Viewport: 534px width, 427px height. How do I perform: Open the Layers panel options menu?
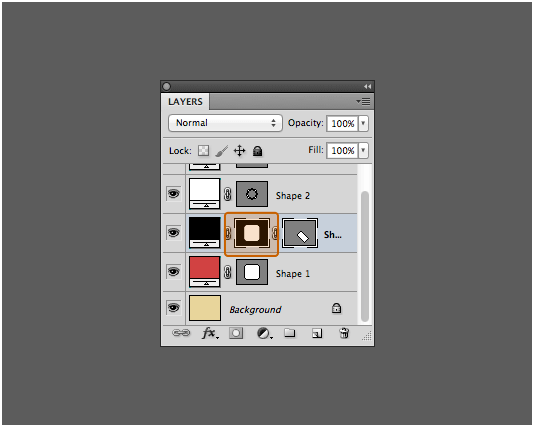(x=363, y=101)
